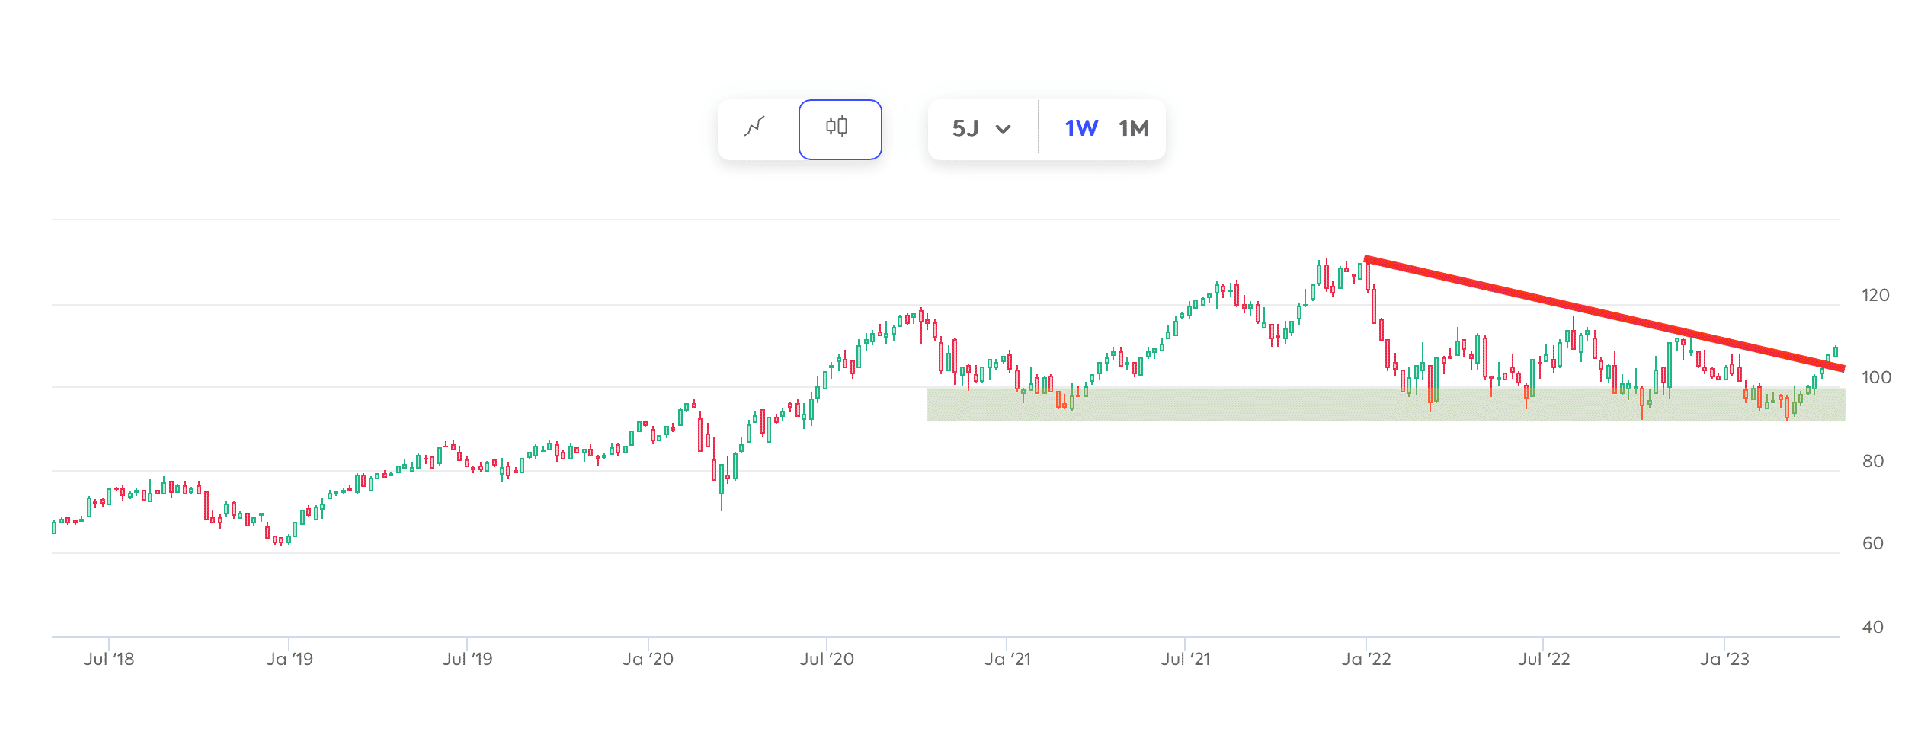Click the Ja '20 axis label

point(648,659)
